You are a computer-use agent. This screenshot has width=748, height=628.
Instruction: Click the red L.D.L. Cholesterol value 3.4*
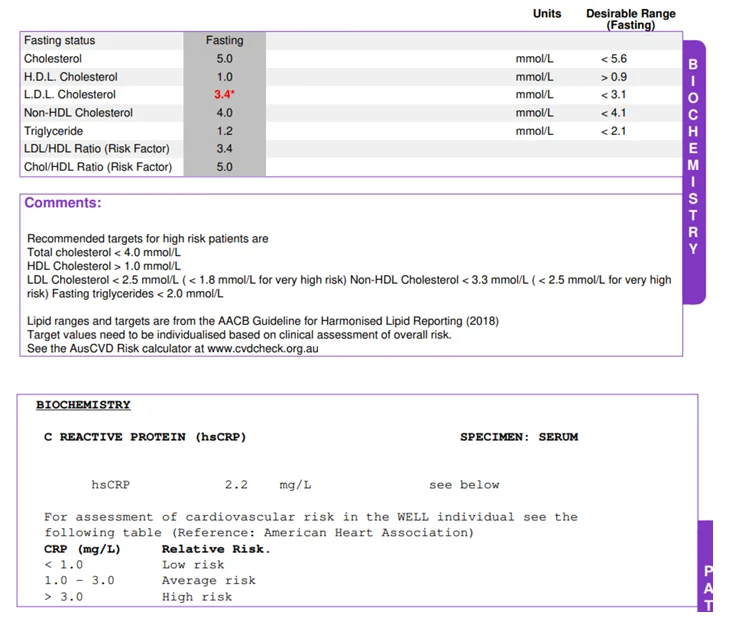point(225,94)
